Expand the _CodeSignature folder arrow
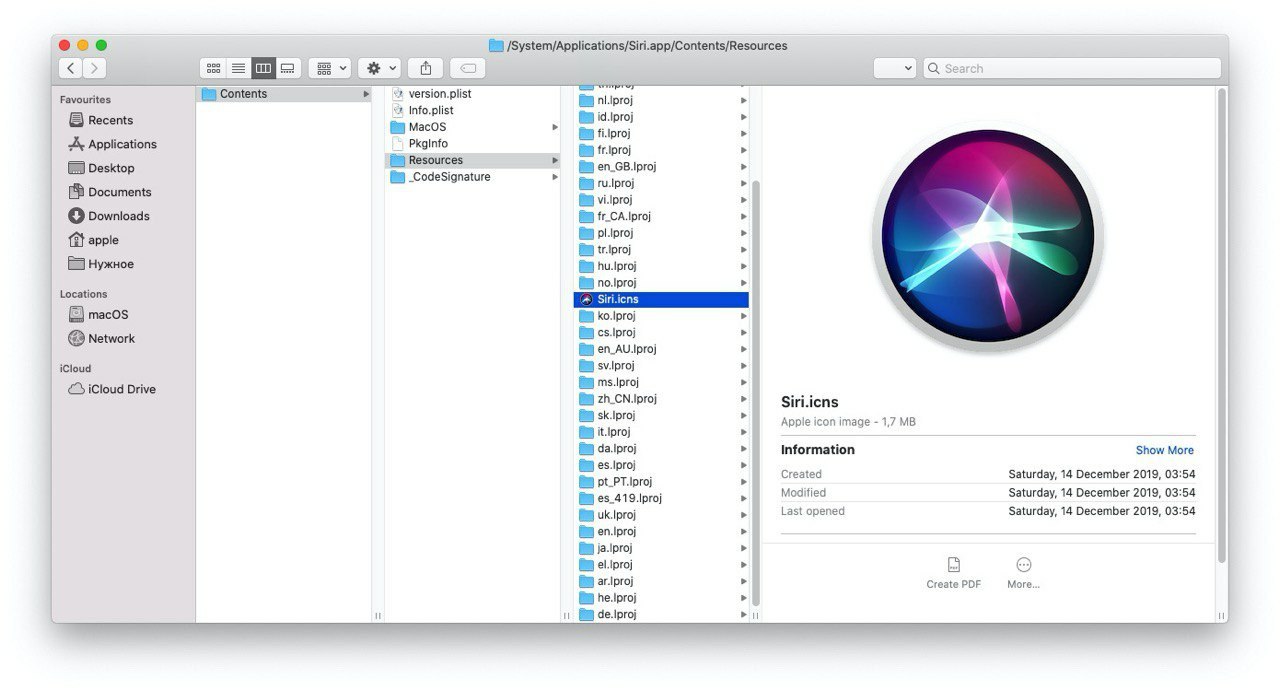Screen dimensions: 1280x691 555,177
